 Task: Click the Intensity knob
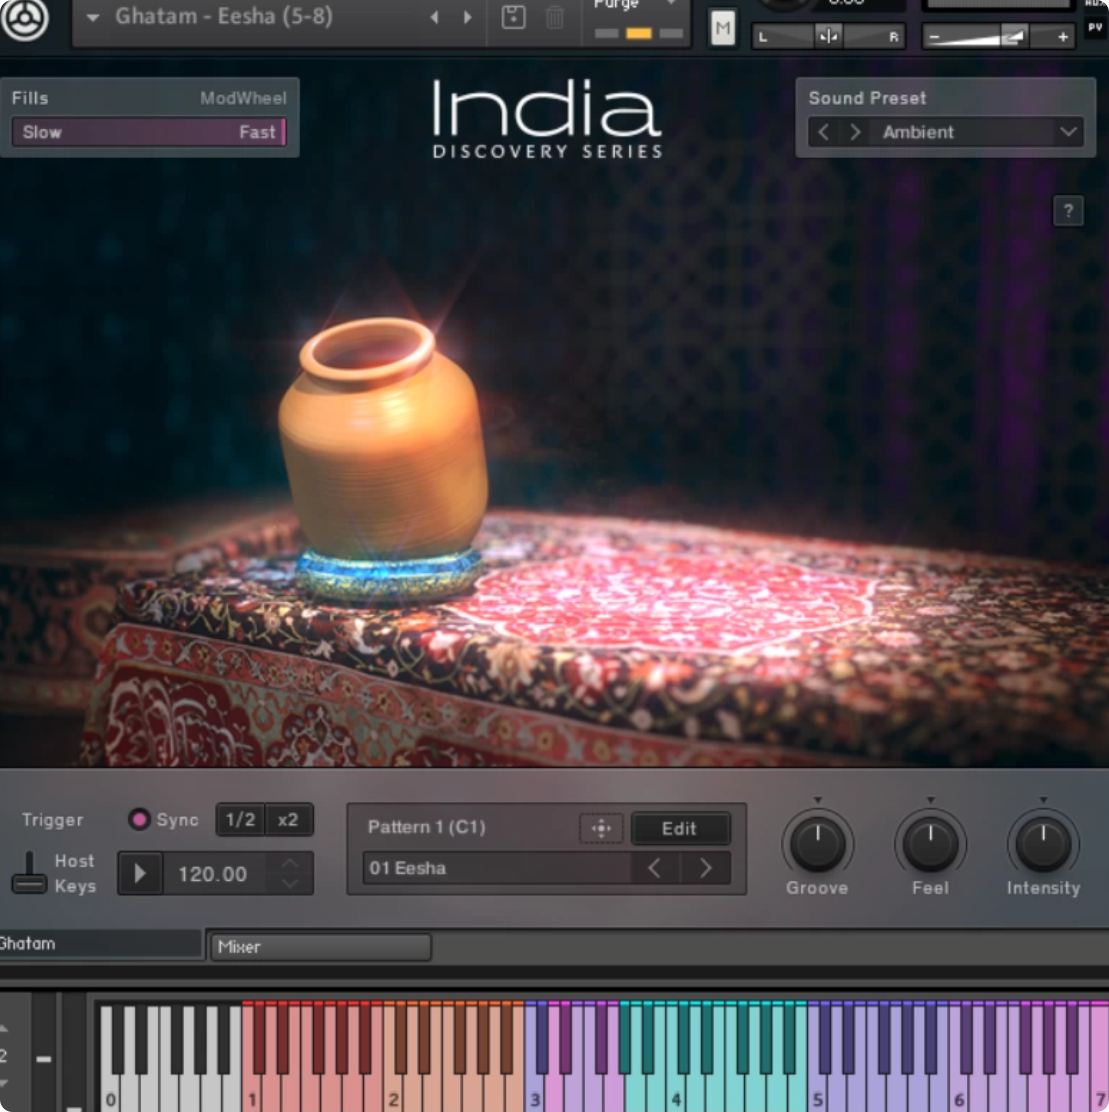[1043, 844]
